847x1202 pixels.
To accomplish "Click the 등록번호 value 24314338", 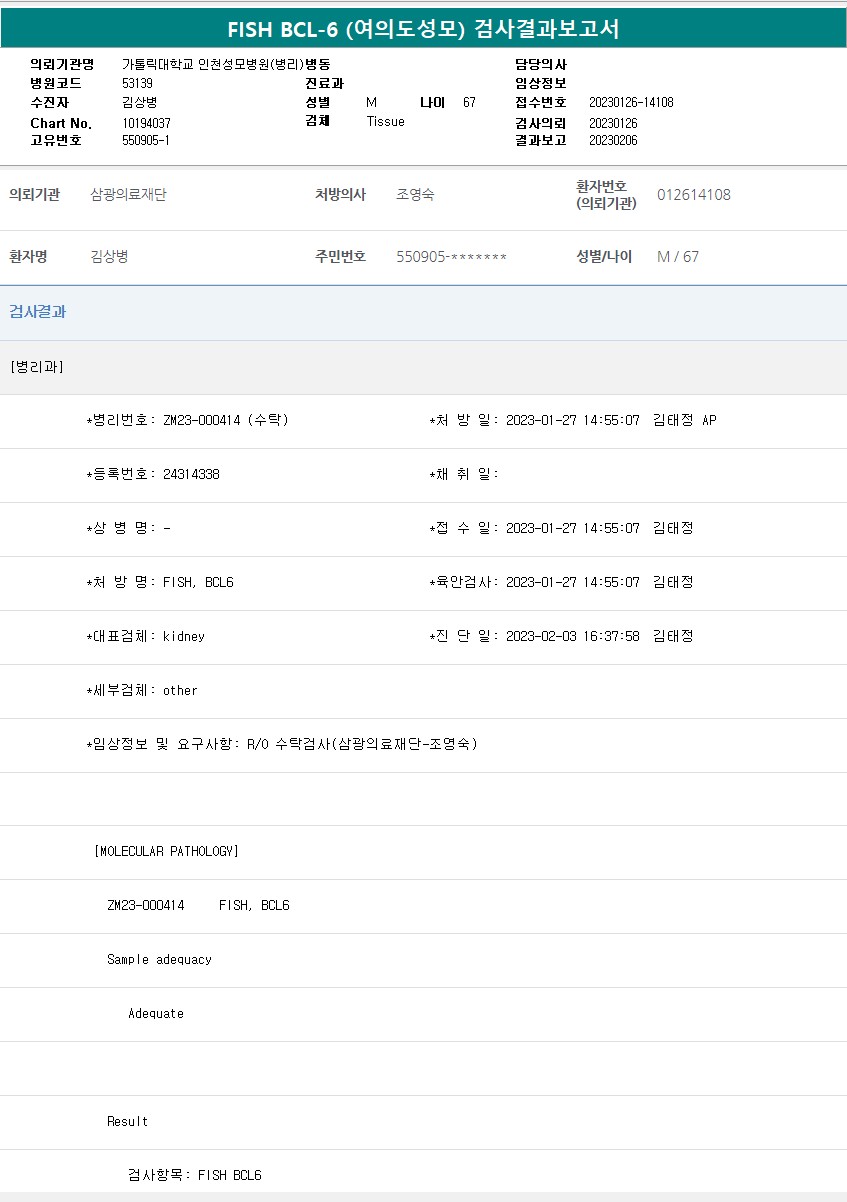I will point(191,474).
